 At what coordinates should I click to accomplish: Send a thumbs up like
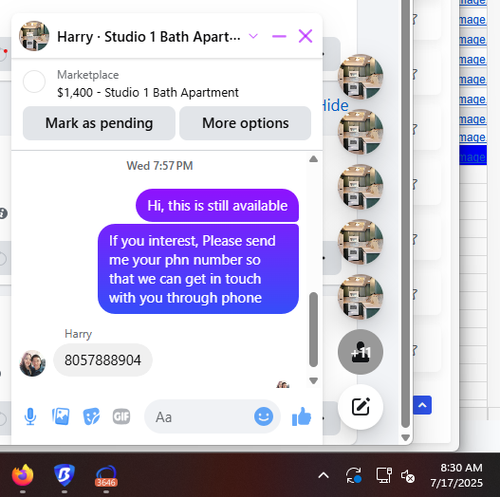(x=302, y=417)
